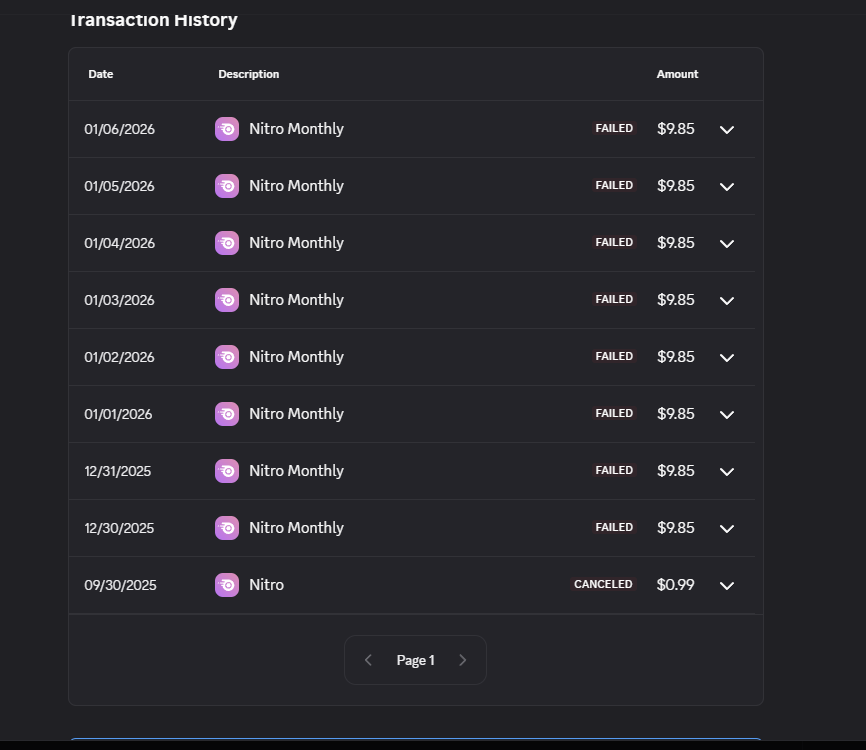Click the Description column header

coord(249,74)
